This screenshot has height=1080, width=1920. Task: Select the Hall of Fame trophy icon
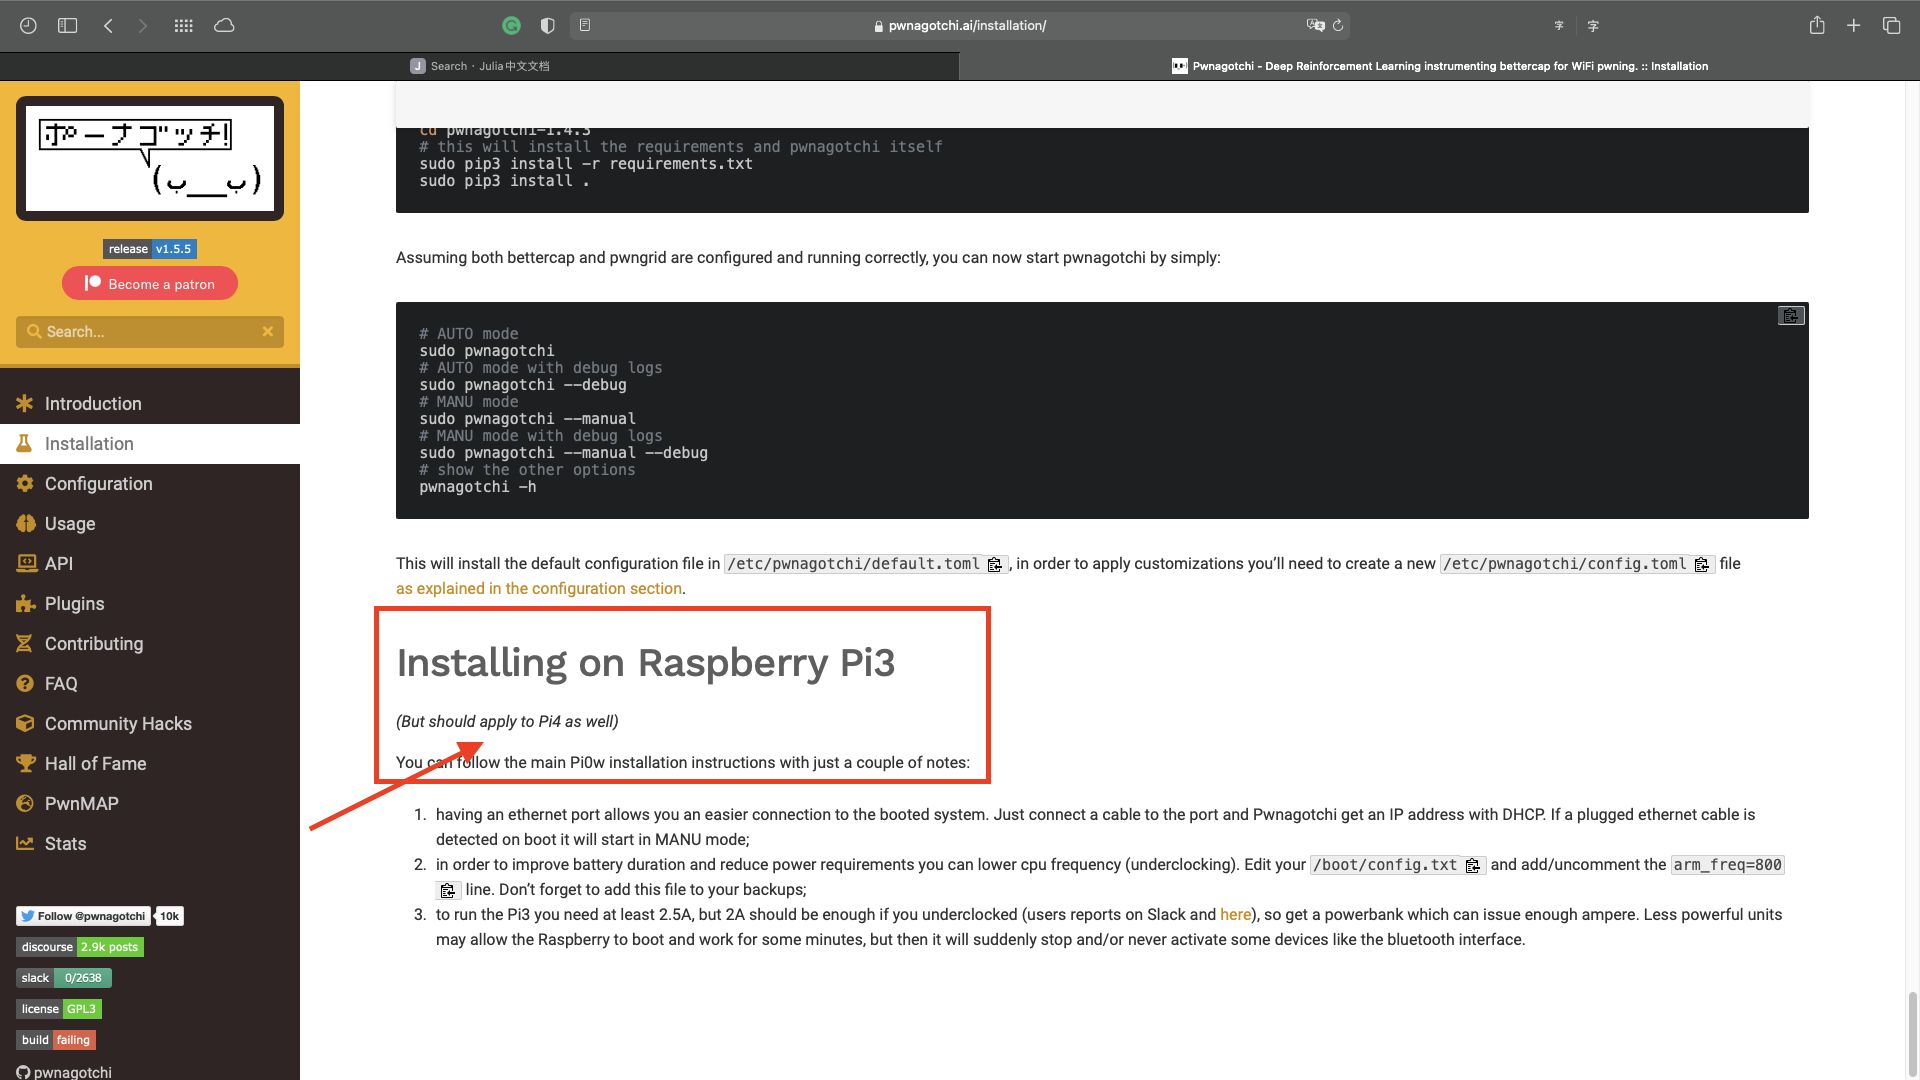(25, 763)
